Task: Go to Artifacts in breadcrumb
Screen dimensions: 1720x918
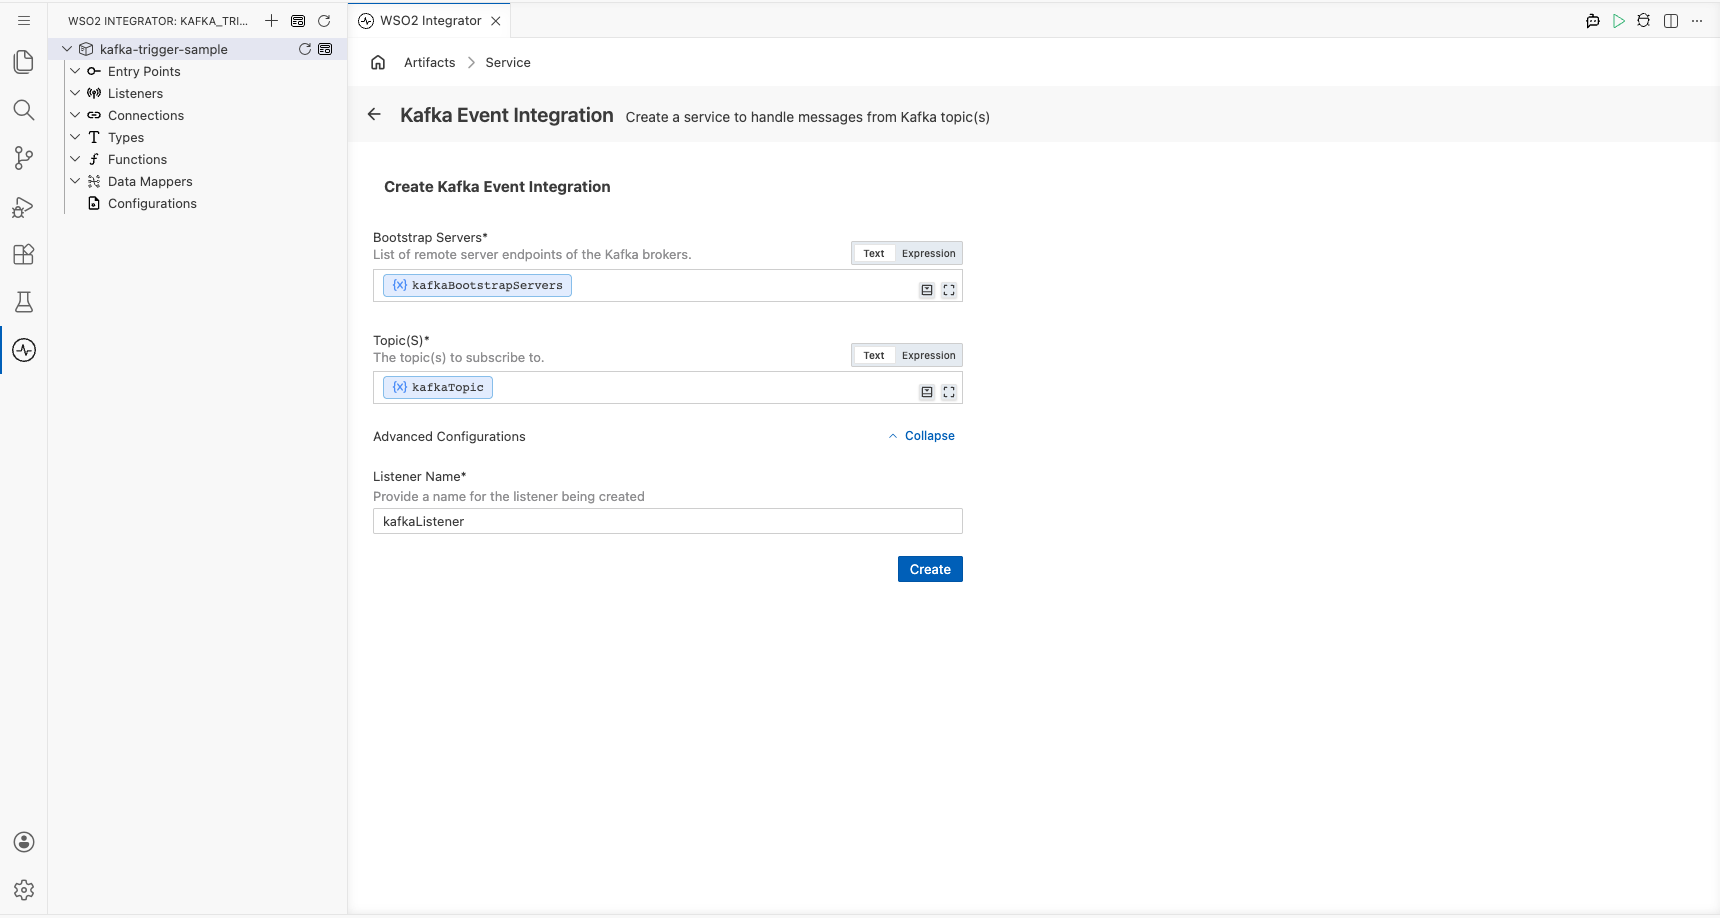Action: click(x=429, y=62)
